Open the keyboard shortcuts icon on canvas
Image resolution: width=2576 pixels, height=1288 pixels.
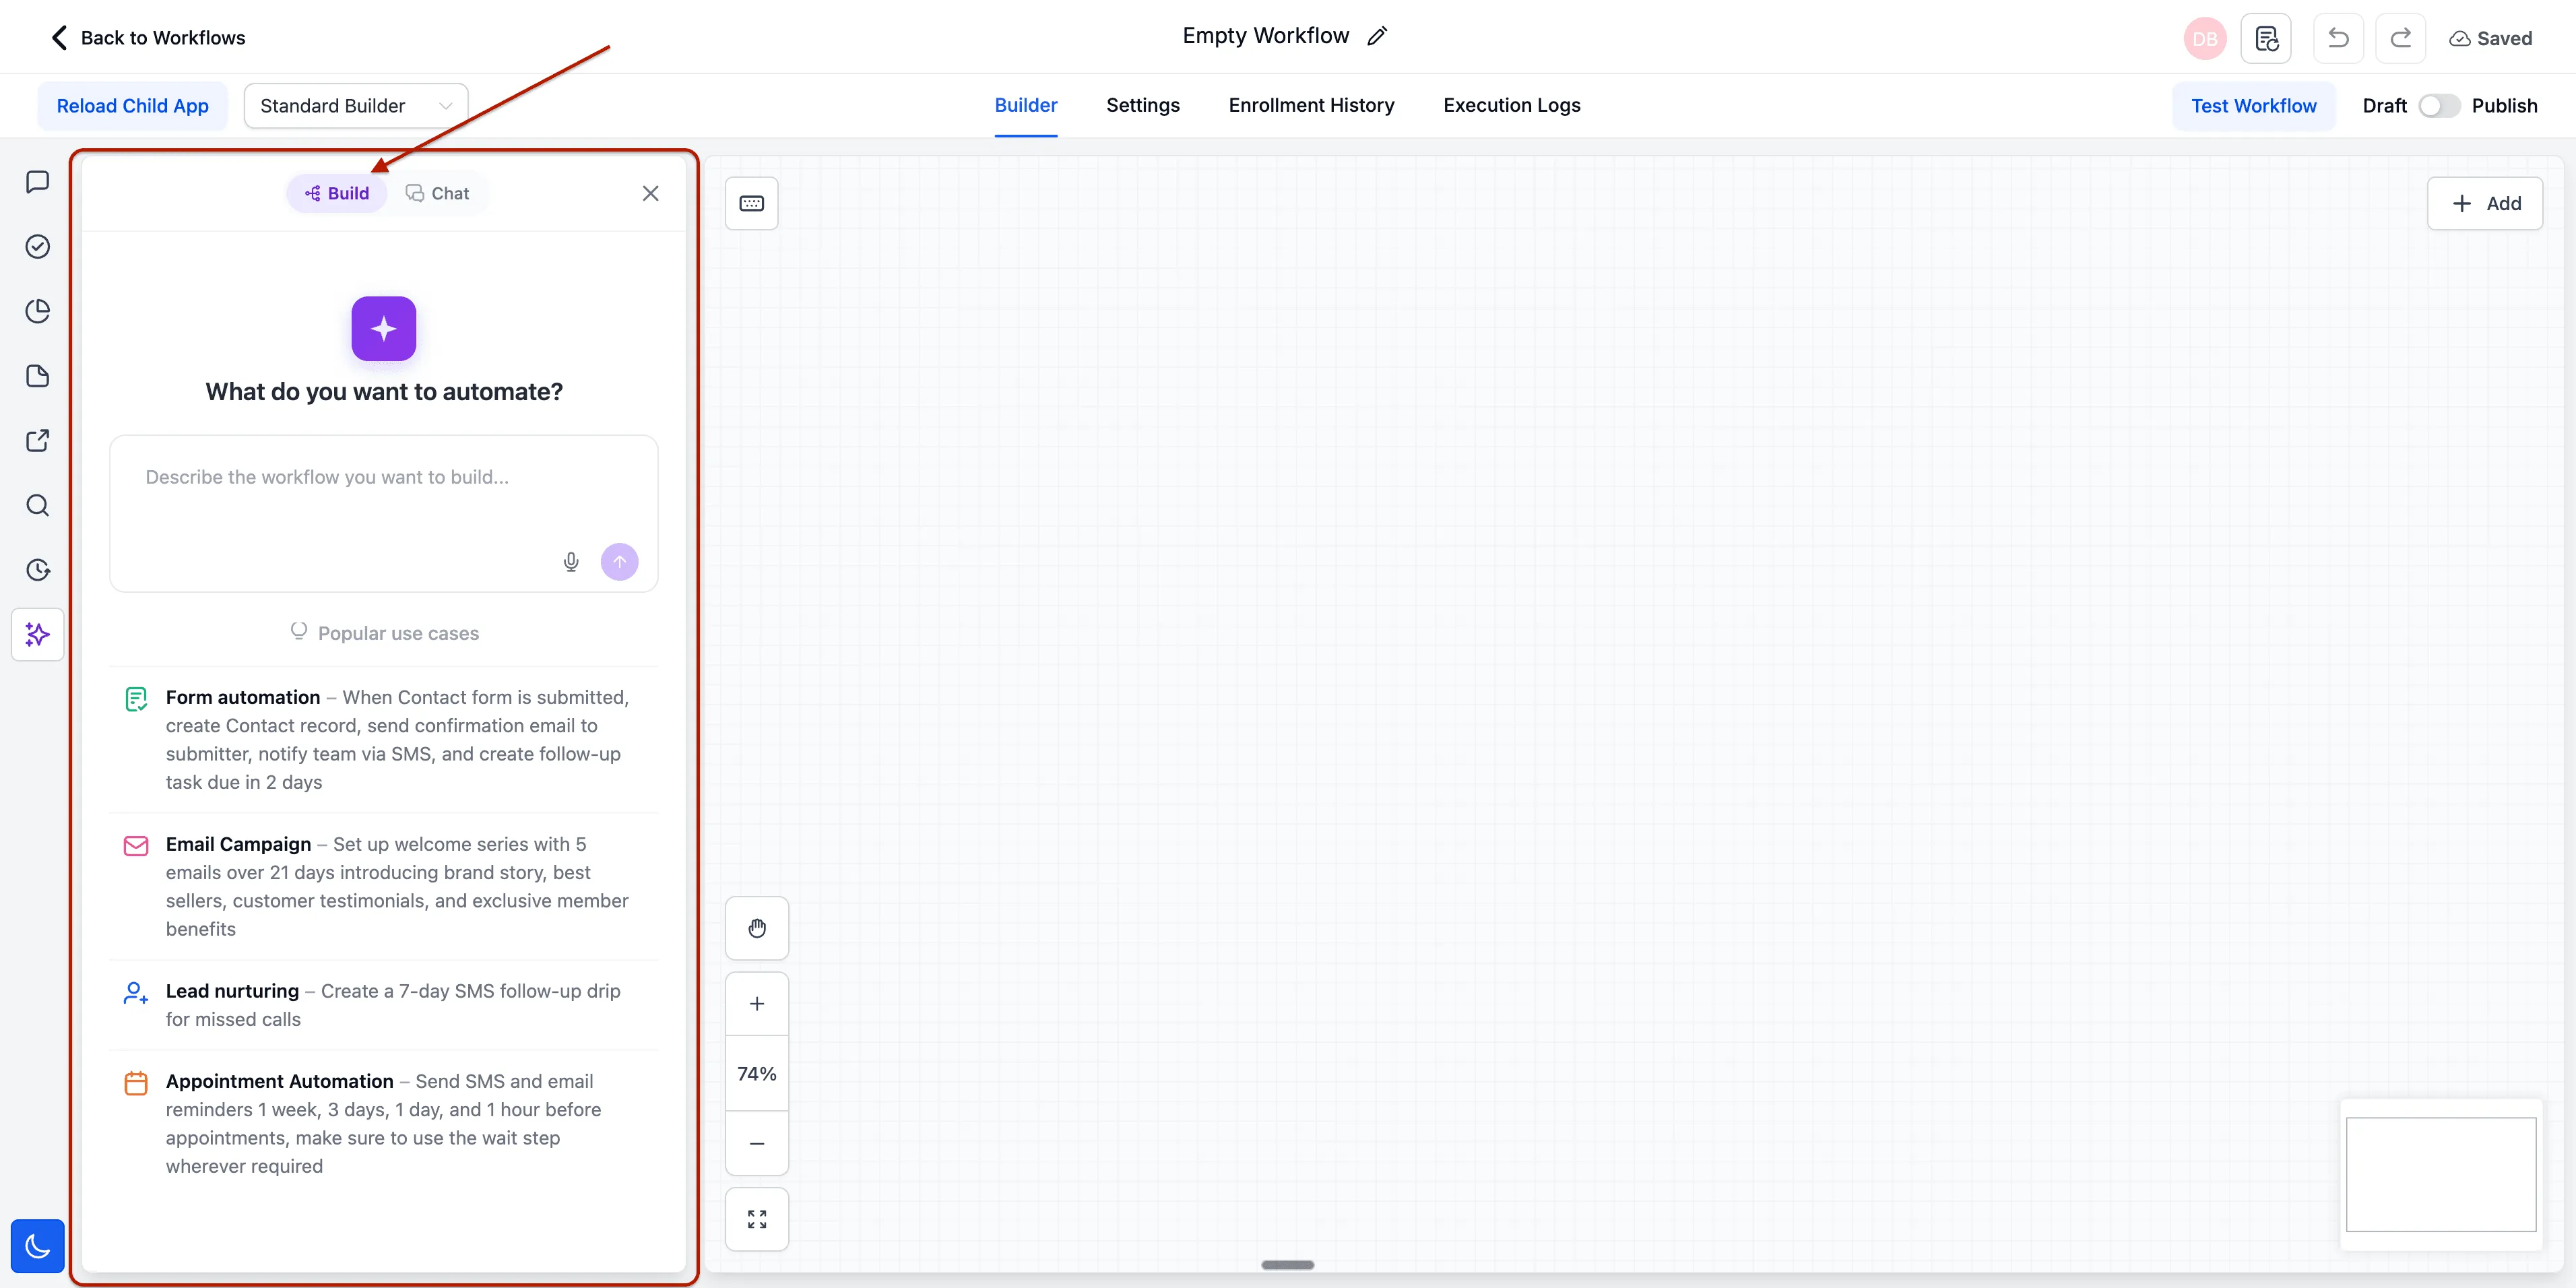751,204
